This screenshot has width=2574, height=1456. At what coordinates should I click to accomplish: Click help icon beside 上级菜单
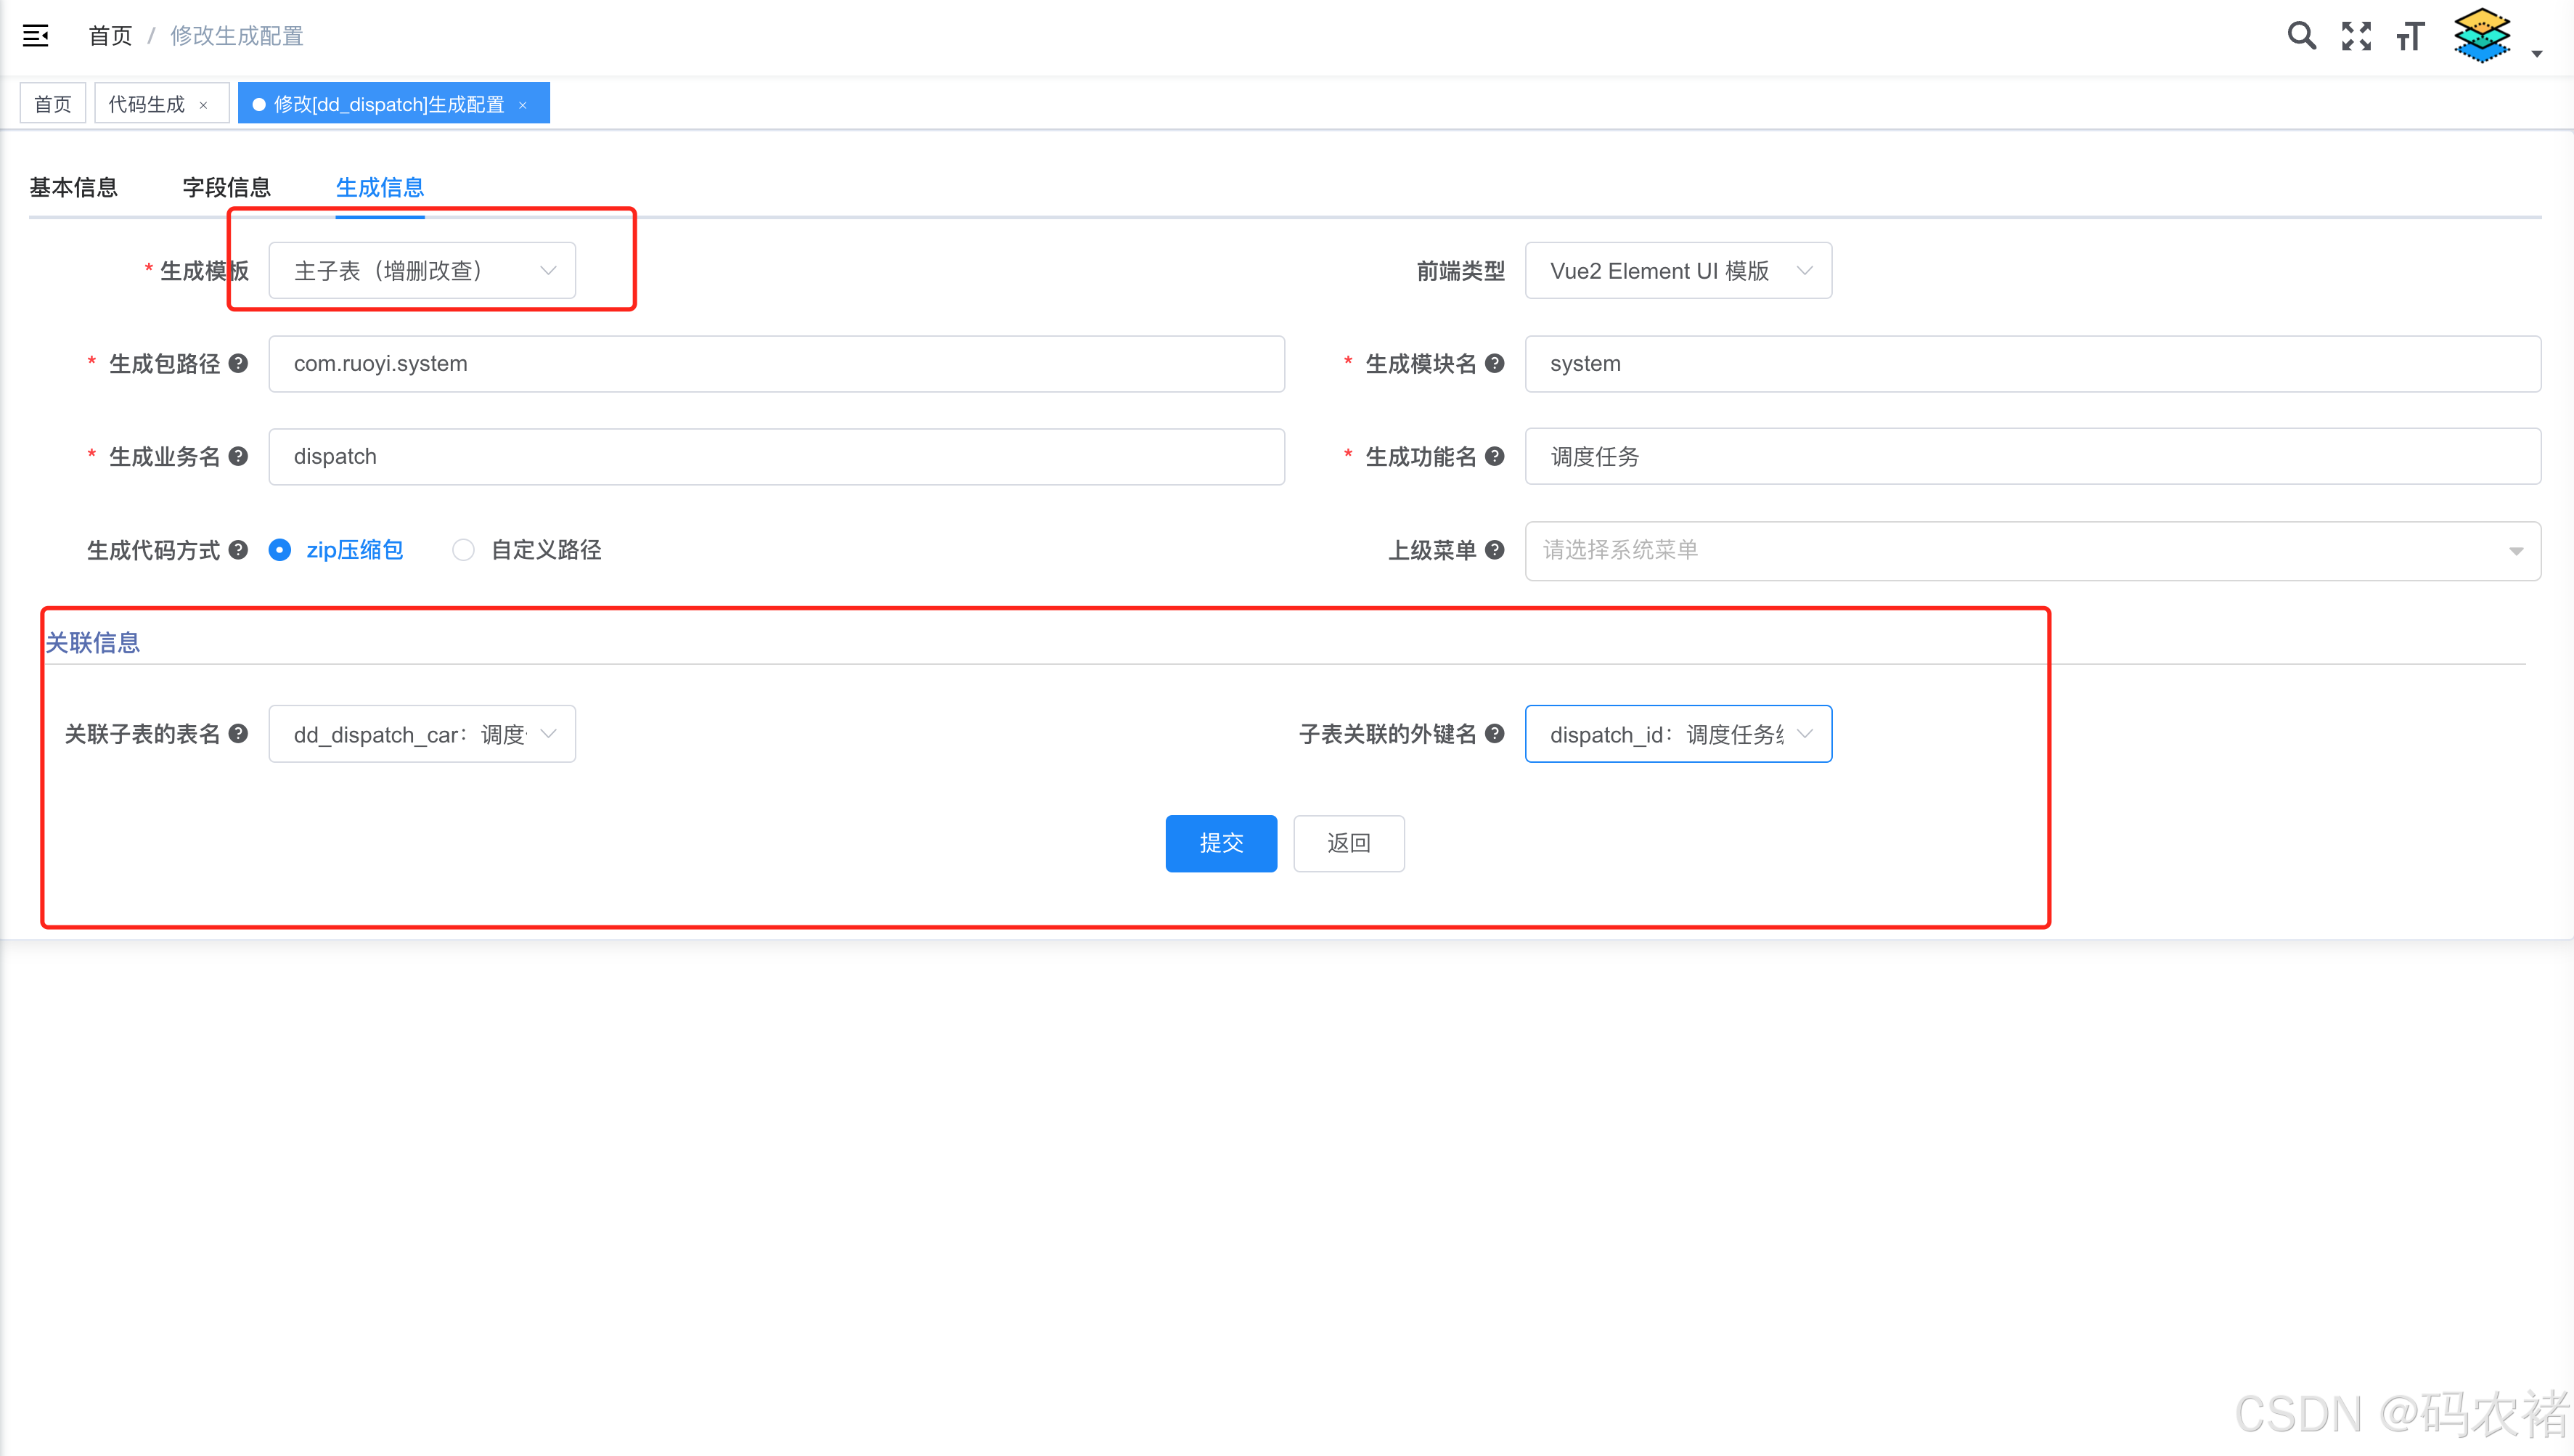point(1495,549)
